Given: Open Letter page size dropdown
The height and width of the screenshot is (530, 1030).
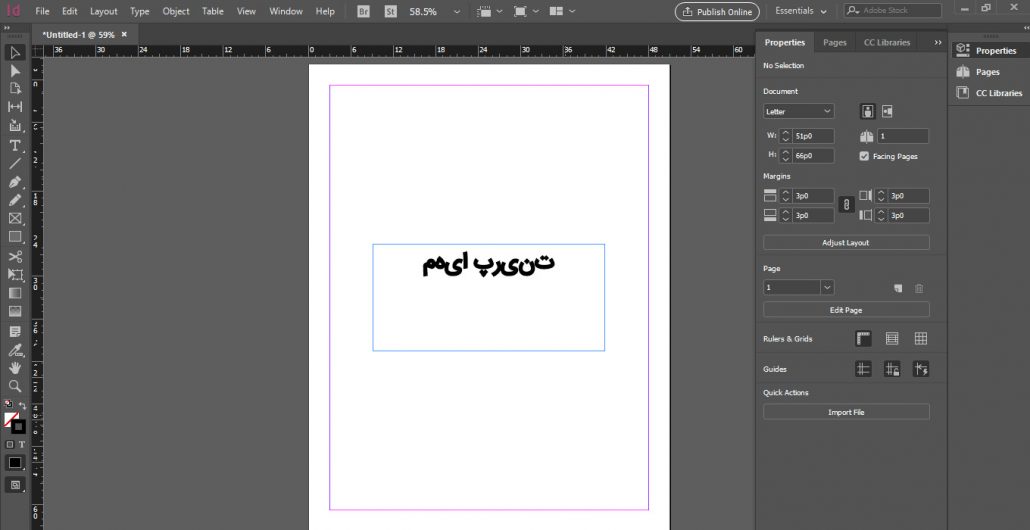Looking at the screenshot, I should click(799, 112).
